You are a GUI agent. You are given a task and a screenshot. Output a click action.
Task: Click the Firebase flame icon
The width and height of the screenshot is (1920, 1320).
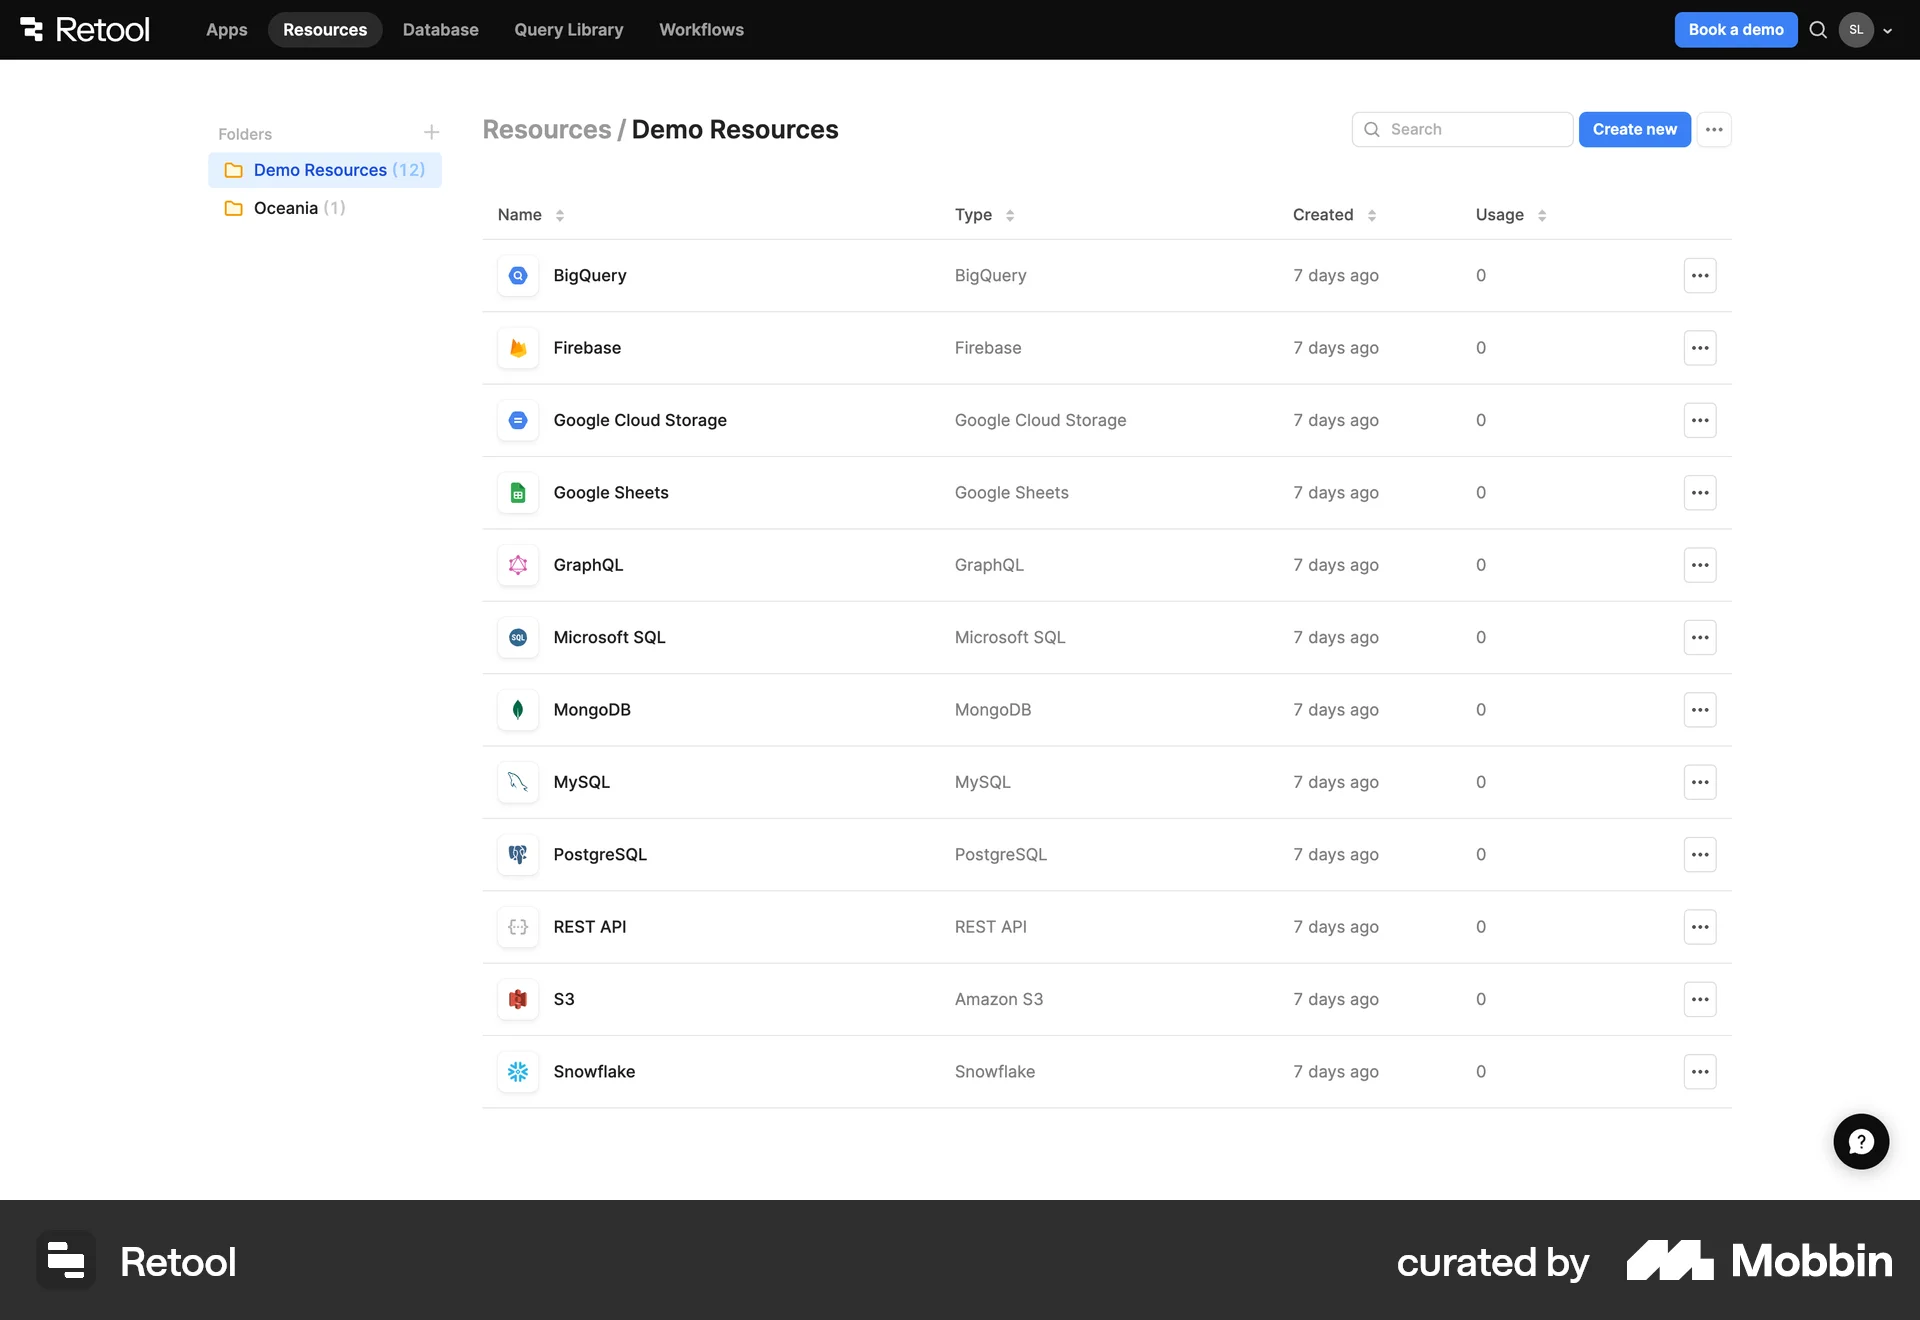[x=518, y=348]
